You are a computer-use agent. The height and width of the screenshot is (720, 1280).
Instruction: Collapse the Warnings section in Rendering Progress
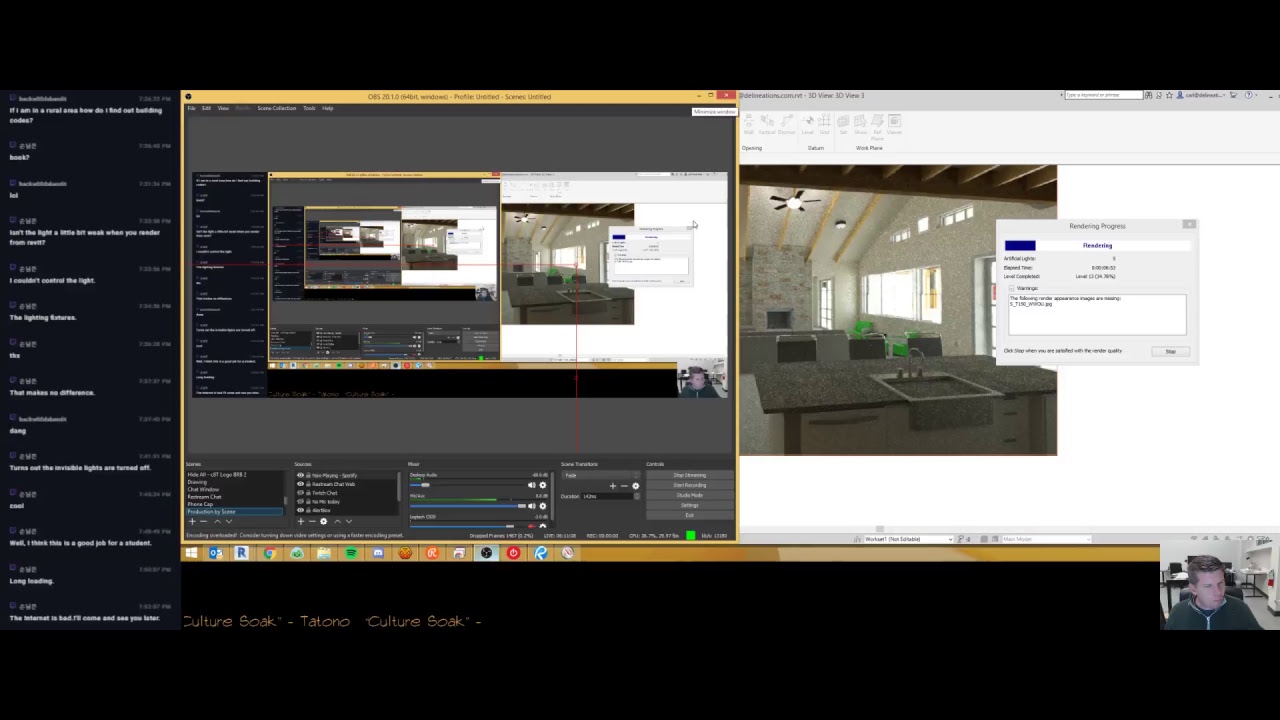(1012, 288)
